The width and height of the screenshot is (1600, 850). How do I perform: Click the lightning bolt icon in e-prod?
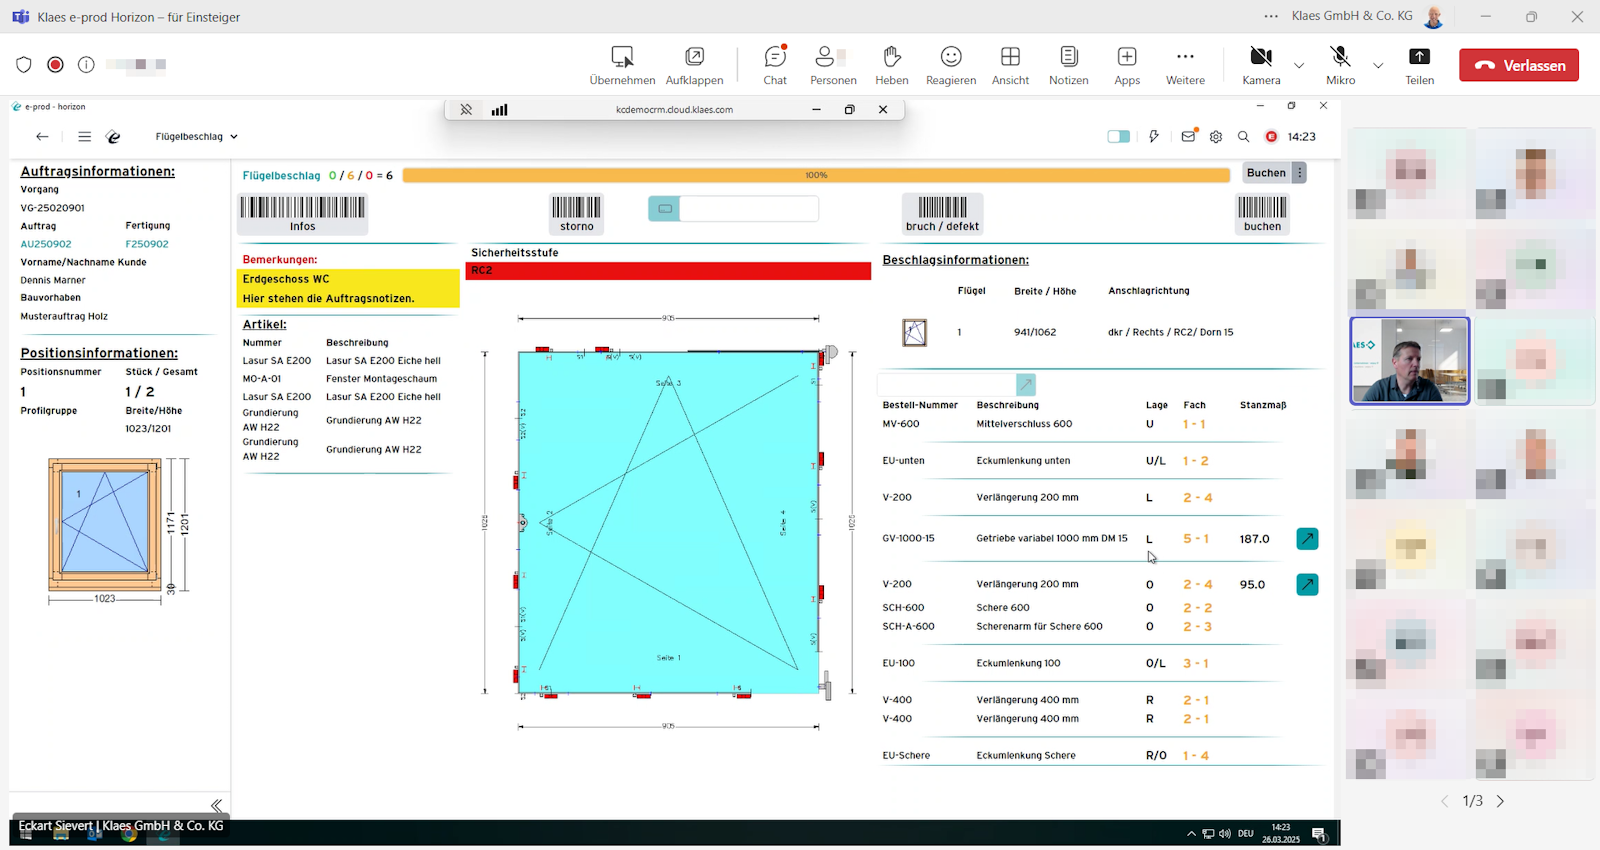1153,137
